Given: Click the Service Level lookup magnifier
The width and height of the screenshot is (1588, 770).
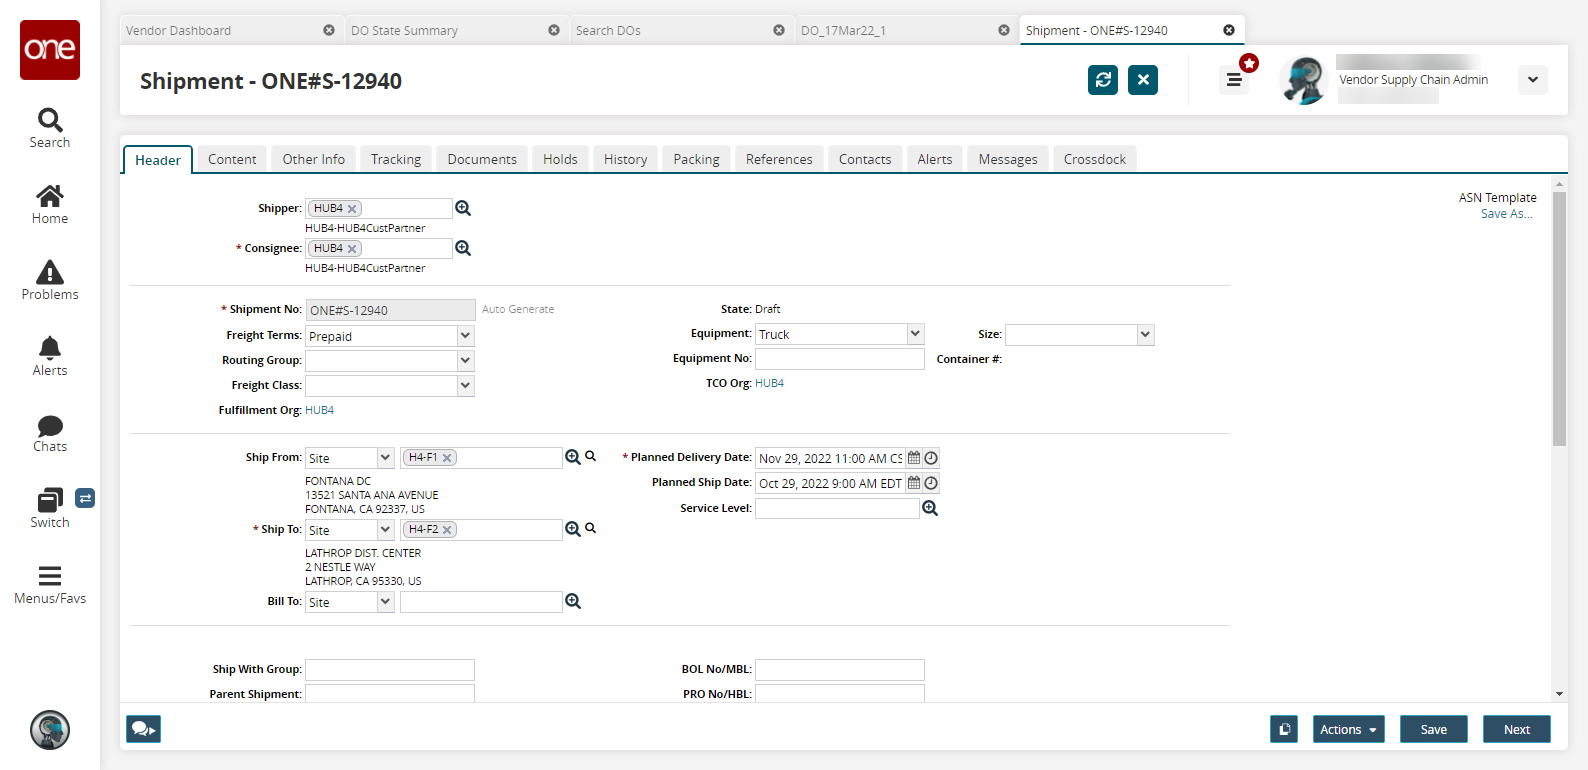Looking at the screenshot, I should [930, 508].
